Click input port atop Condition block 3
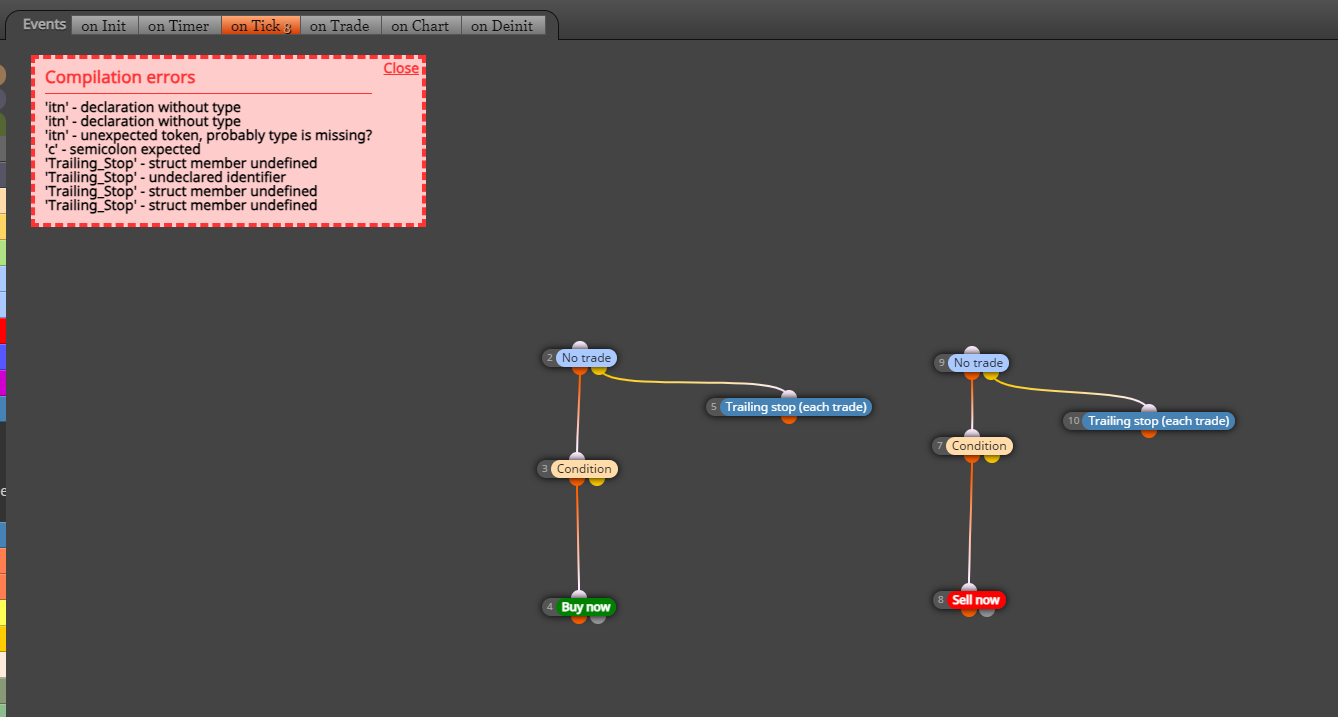Image resolution: width=1338 pixels, height=717 pixels. tap(577, 457)
